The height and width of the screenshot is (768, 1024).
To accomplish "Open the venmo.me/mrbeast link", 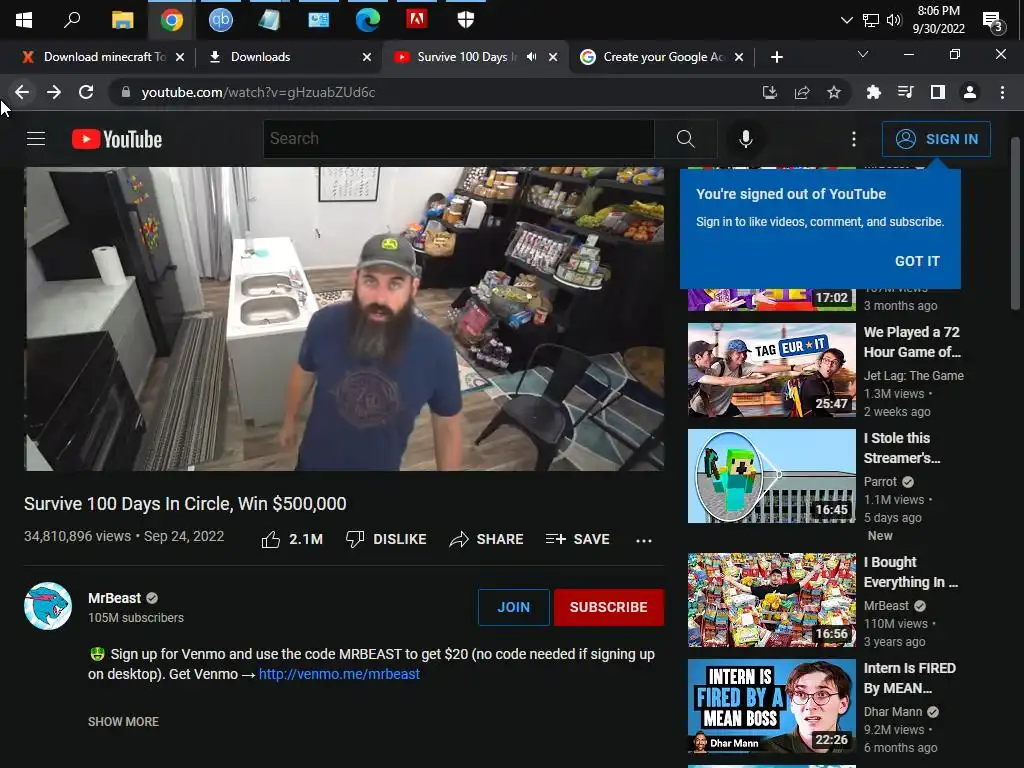I will 339,674.
